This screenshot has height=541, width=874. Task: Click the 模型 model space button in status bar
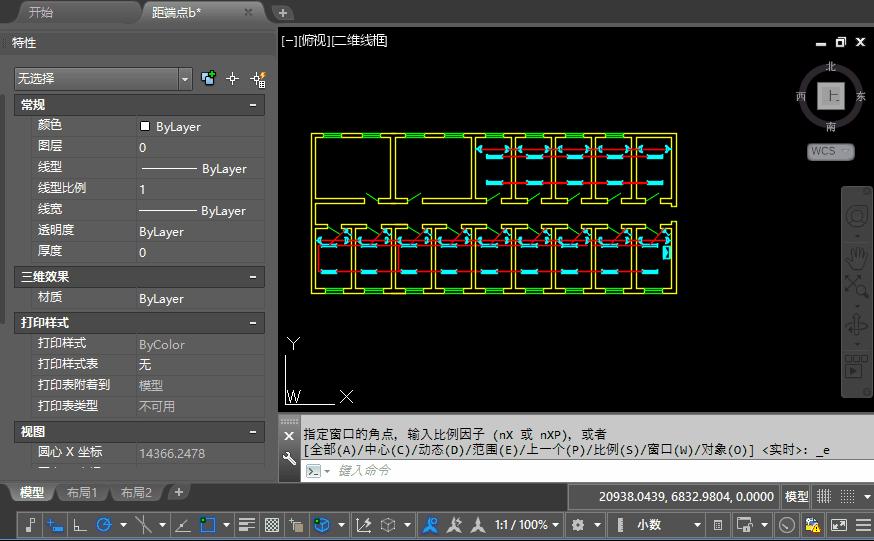(796, 496)
